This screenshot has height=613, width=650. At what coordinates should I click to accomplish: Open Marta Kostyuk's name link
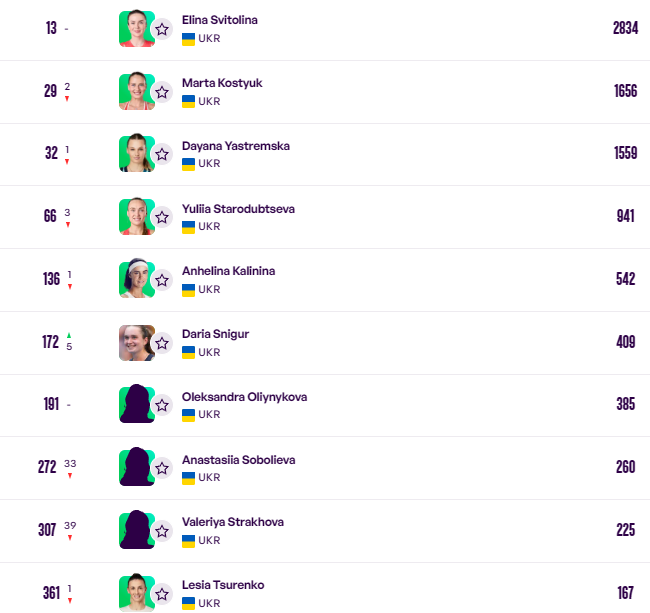click(222, 83)
